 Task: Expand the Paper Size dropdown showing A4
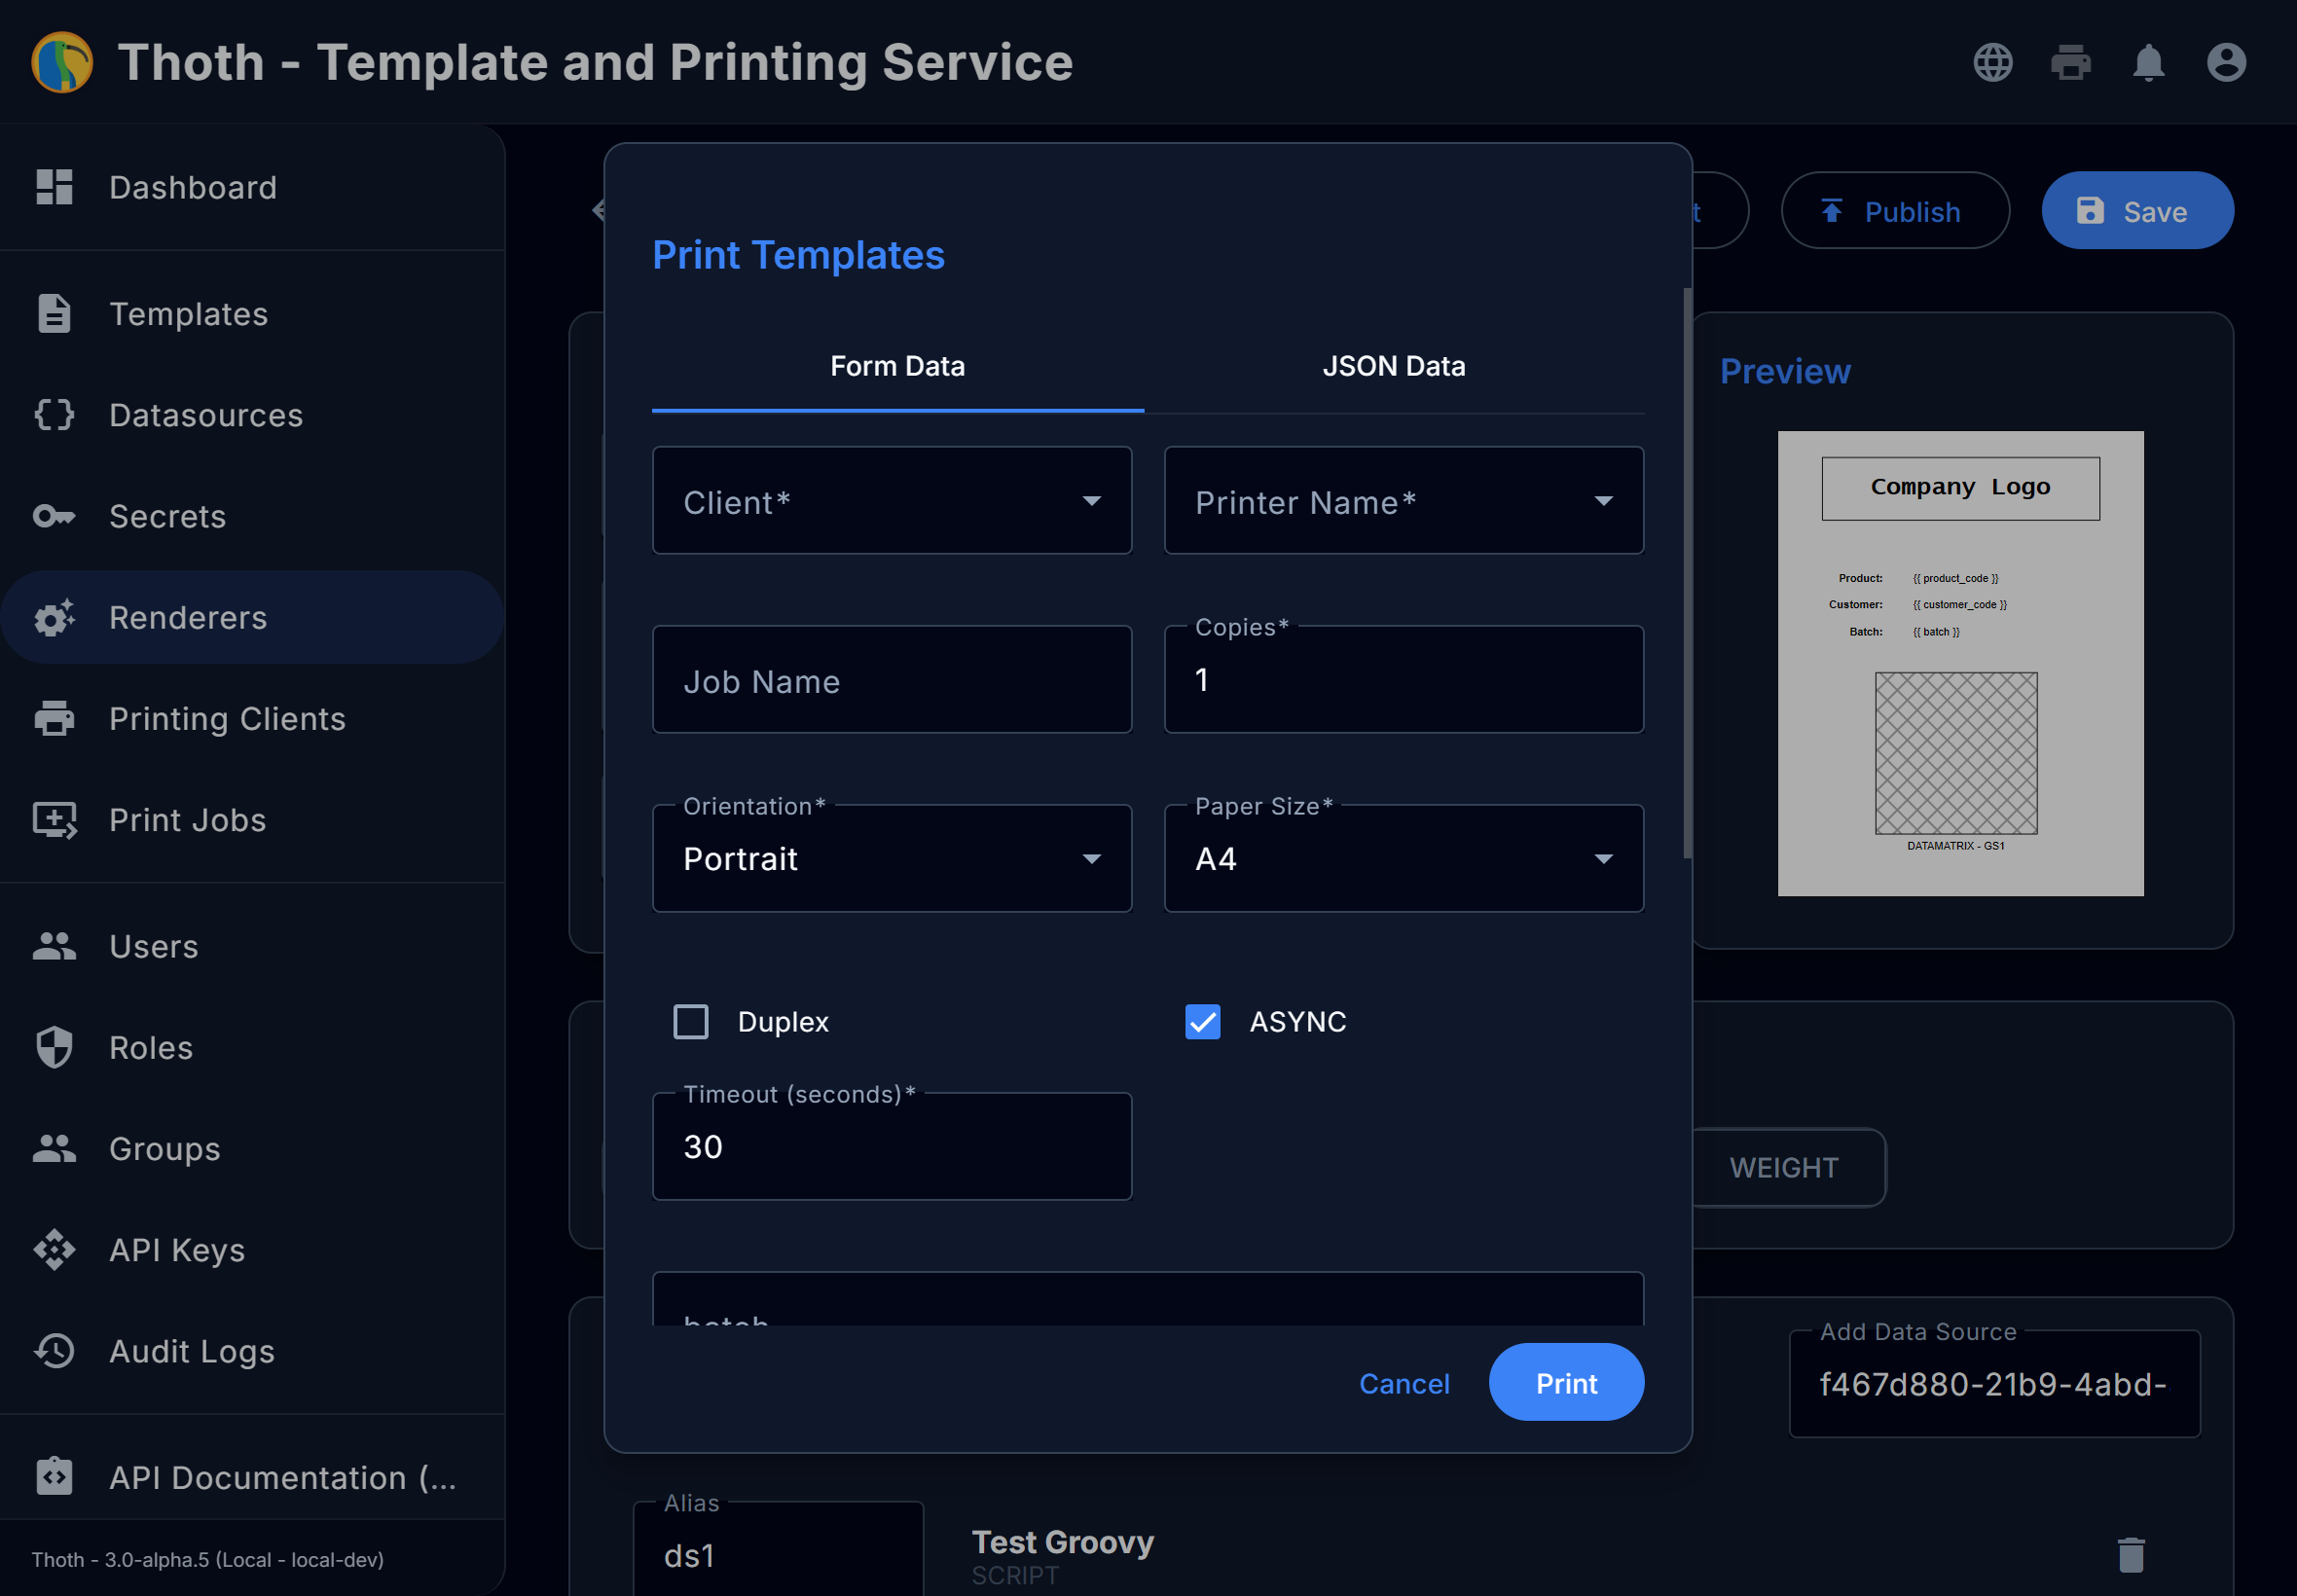point(1404,858)
